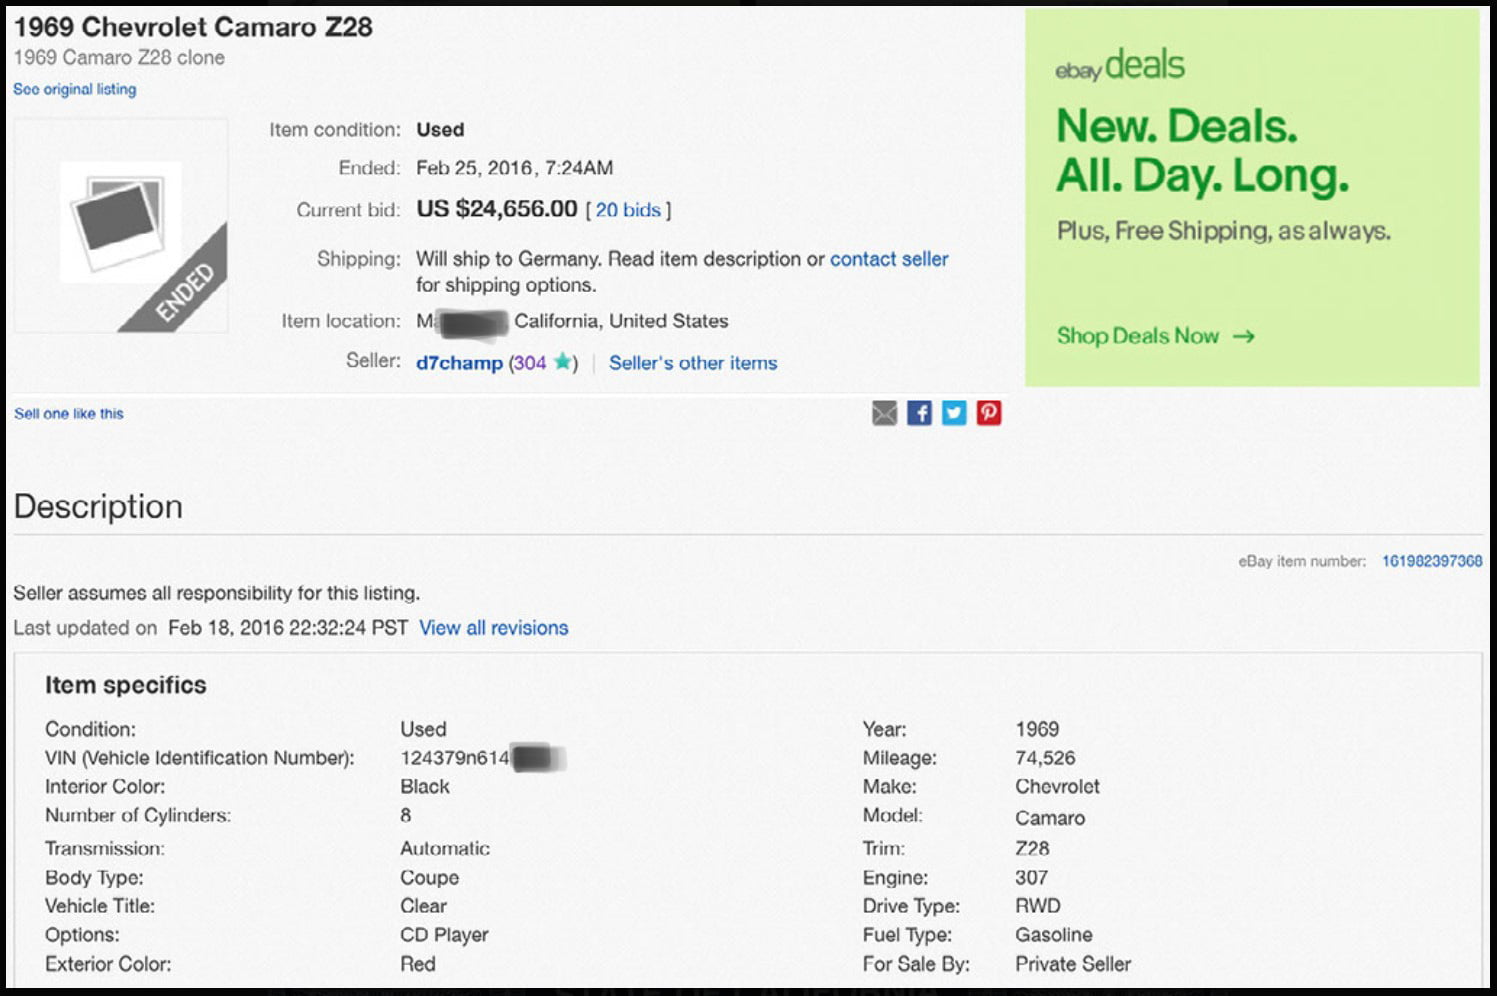Viewport: 1497px width, 996px height.
Task: Click Options value CD Player
Action: pos(444,935)
